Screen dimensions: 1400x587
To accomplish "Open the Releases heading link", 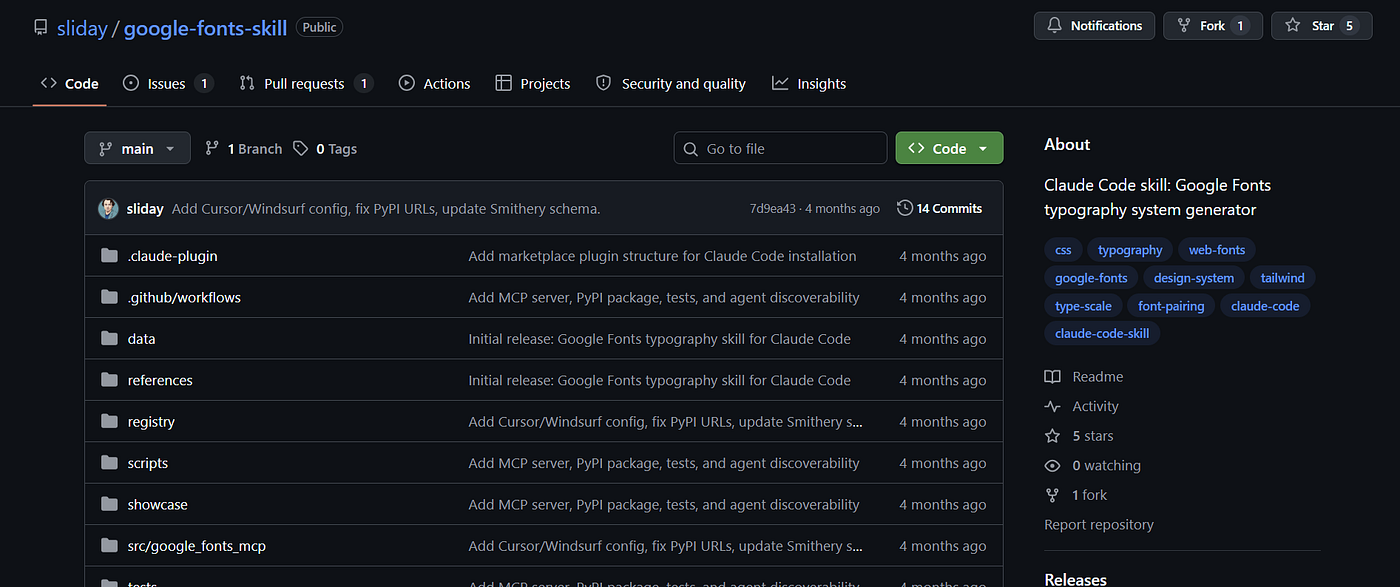I will [x=1076, y=579].
